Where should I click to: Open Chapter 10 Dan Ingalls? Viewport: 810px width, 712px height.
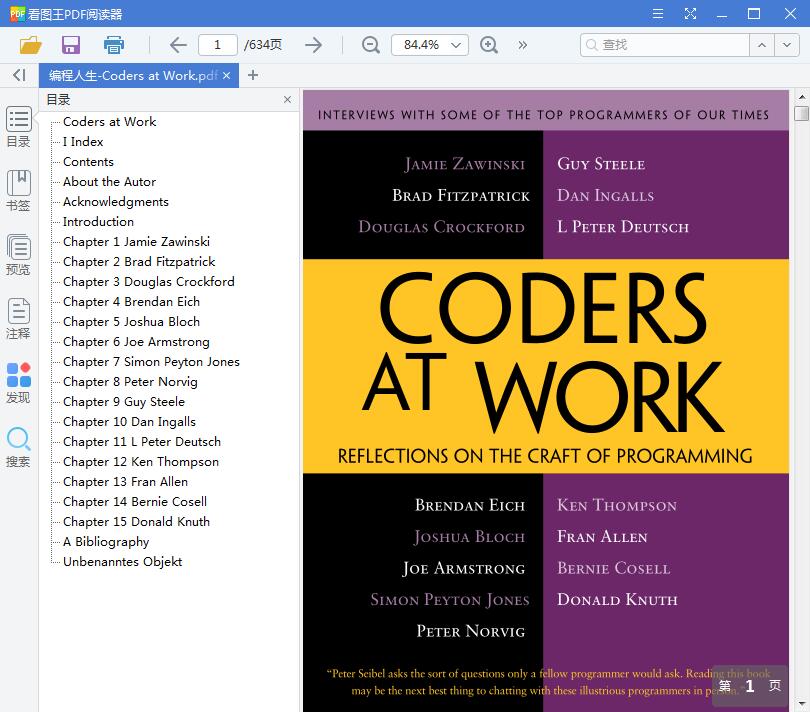coord(130,422)
